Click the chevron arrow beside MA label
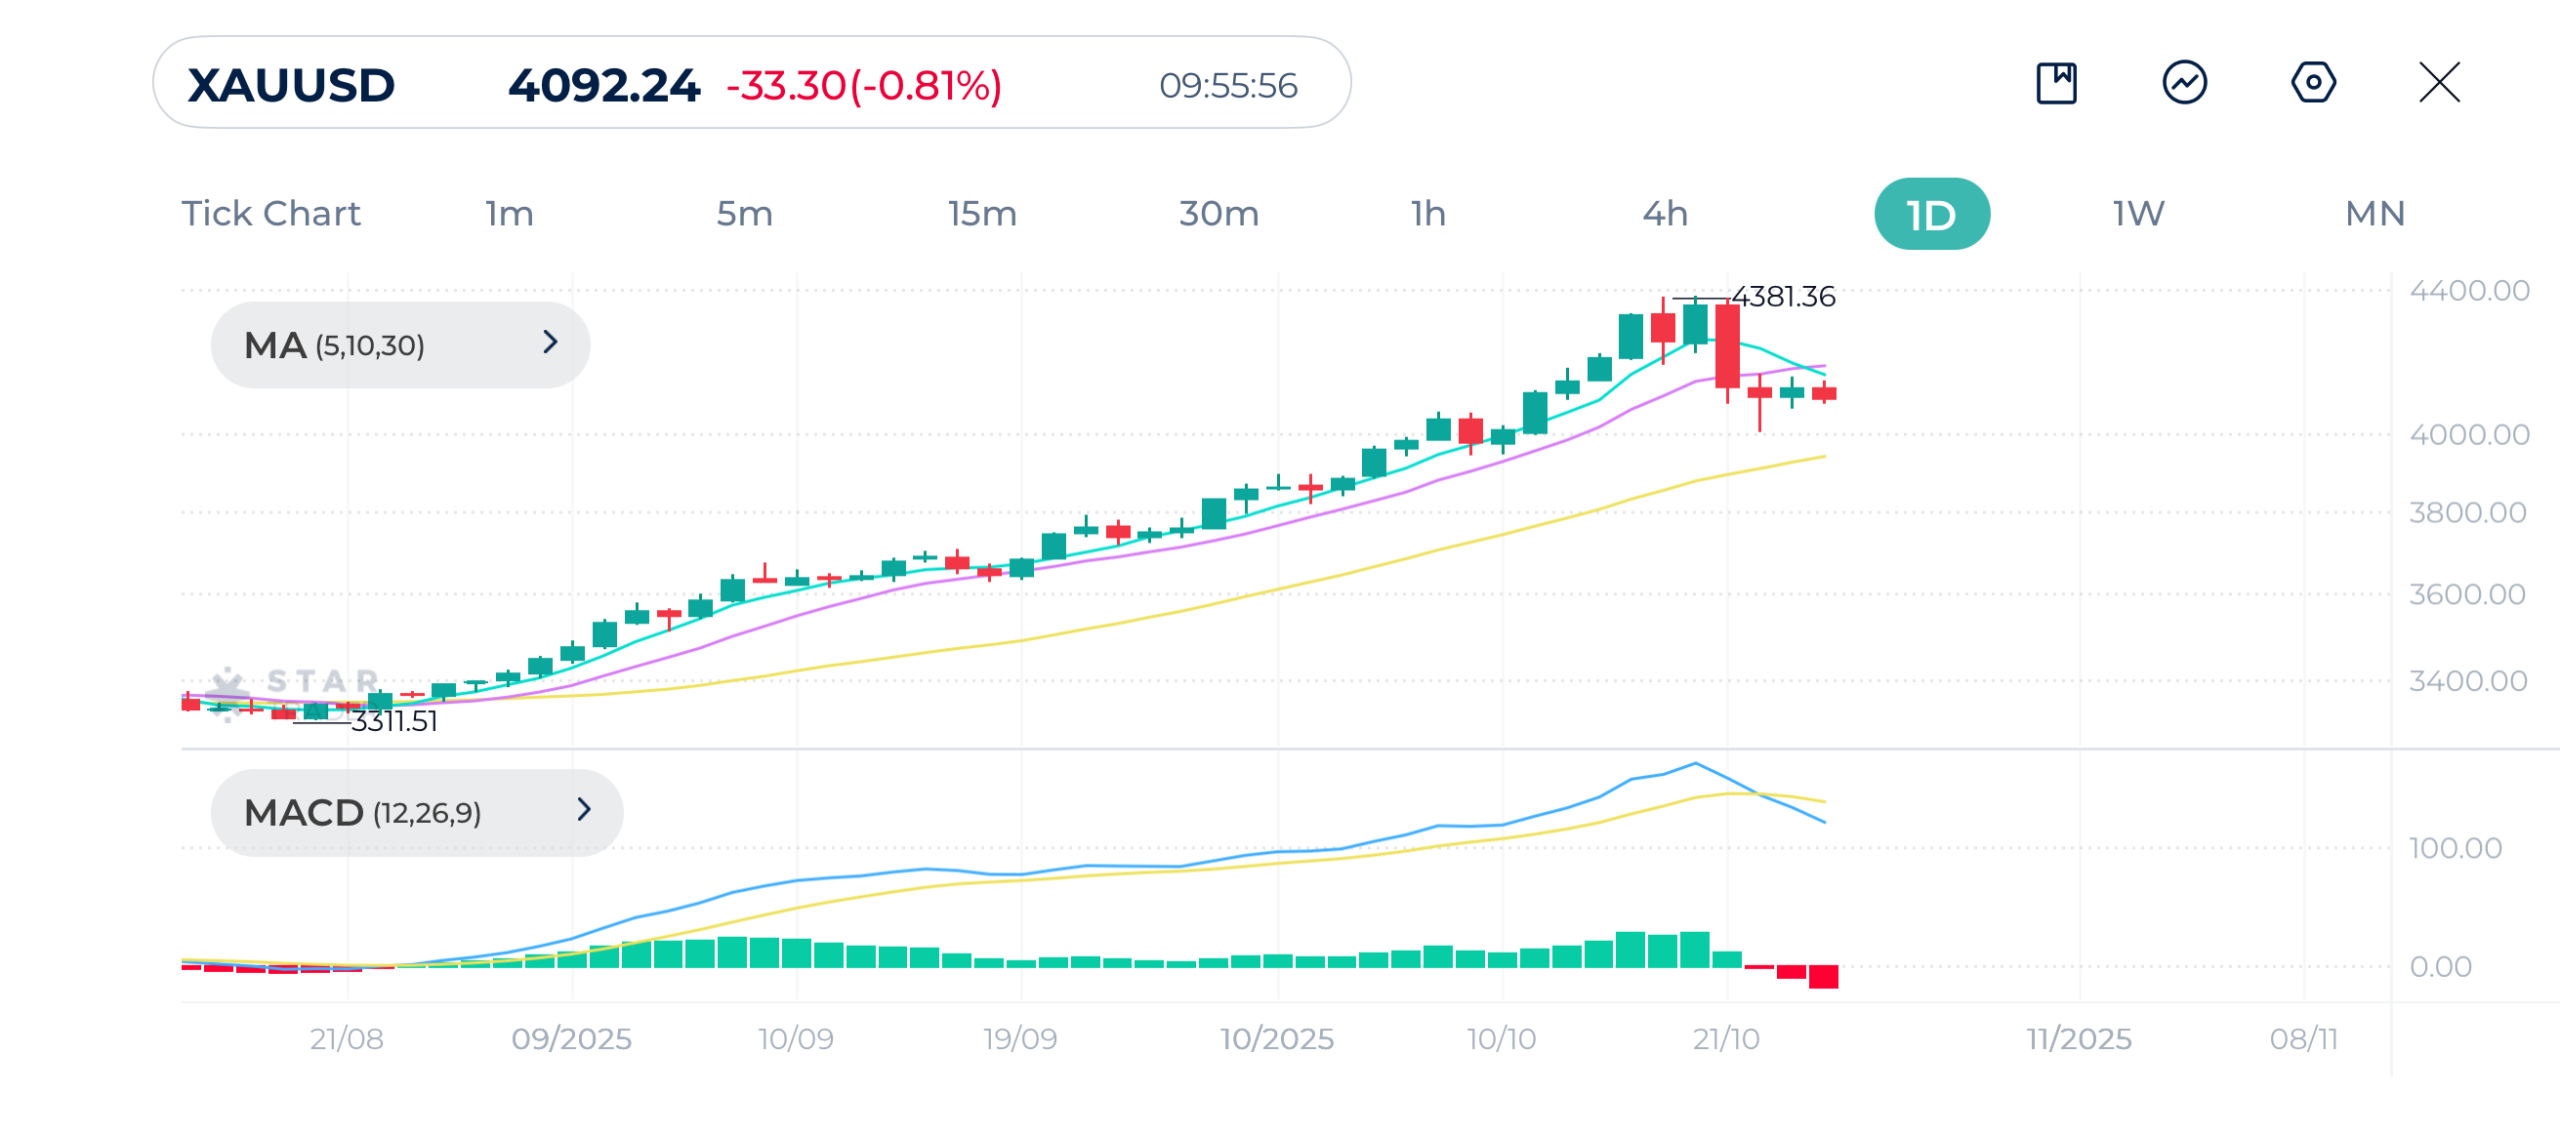Image resolution: width=2560 pixels, height=1136 pixels. click(550, 343)
